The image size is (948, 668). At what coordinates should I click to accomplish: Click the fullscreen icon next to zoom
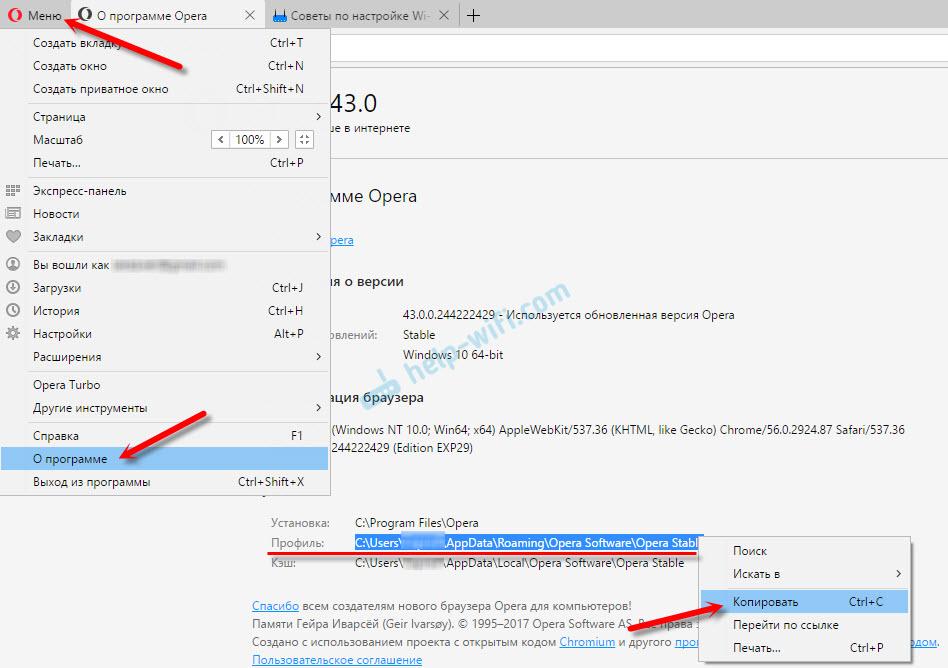pos(304,140)
